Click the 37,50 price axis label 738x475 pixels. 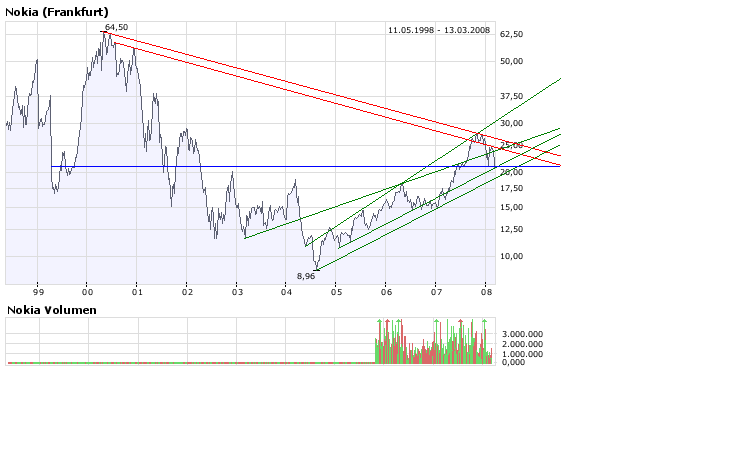[512, 96]
